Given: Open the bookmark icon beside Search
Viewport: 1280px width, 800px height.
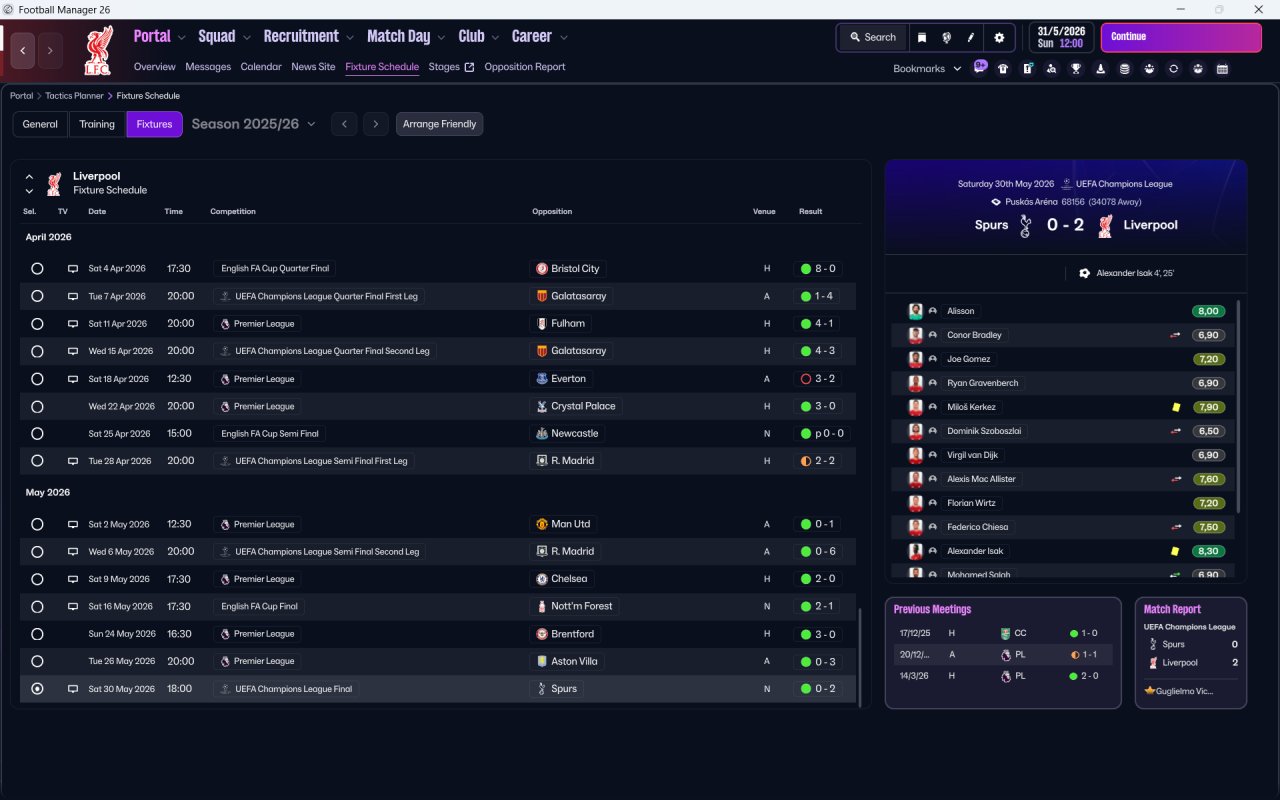Looking at the screenshot, I should pyautogui.click(x=922, y=38).
